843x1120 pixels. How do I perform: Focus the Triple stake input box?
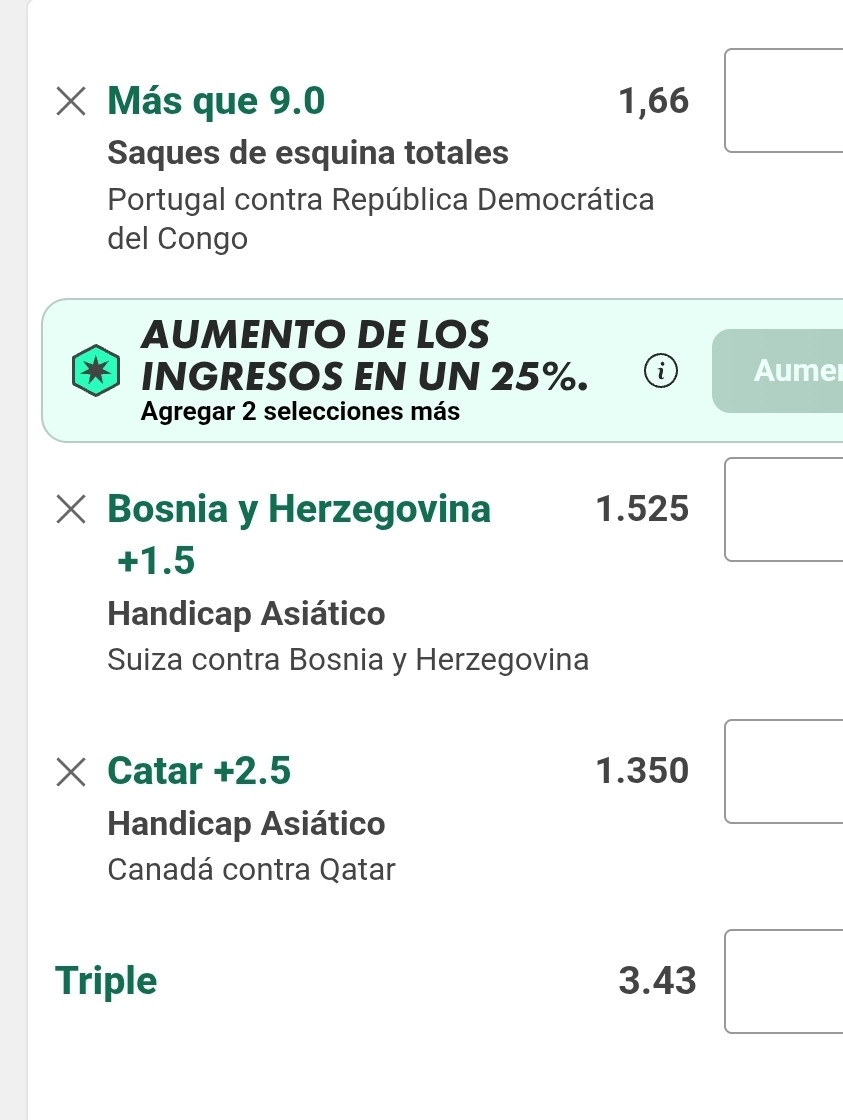[x=784, y=981]
